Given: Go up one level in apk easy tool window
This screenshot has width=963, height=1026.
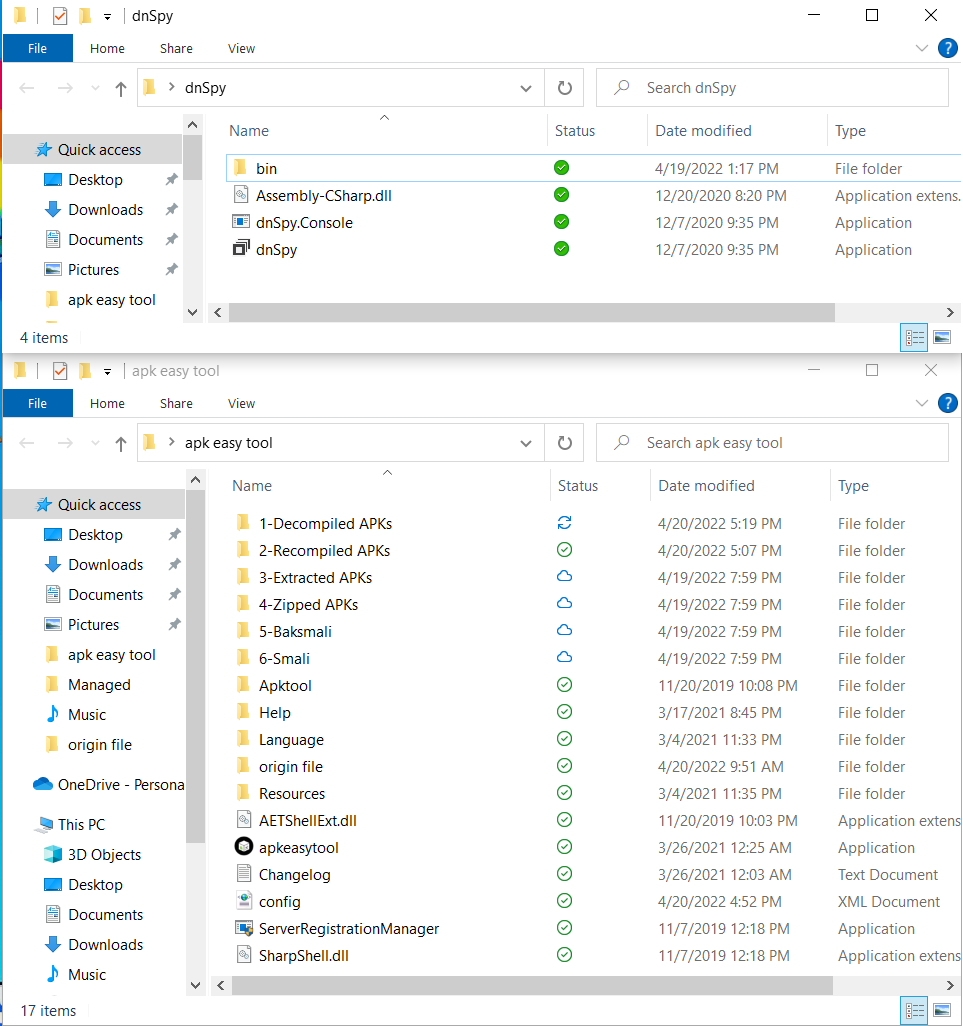Looking at the screenshot, I should [120, 444].
